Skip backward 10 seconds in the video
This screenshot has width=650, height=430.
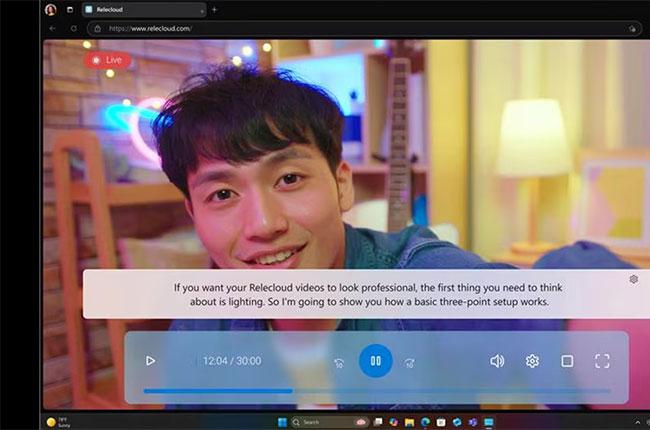pos(339,363)
